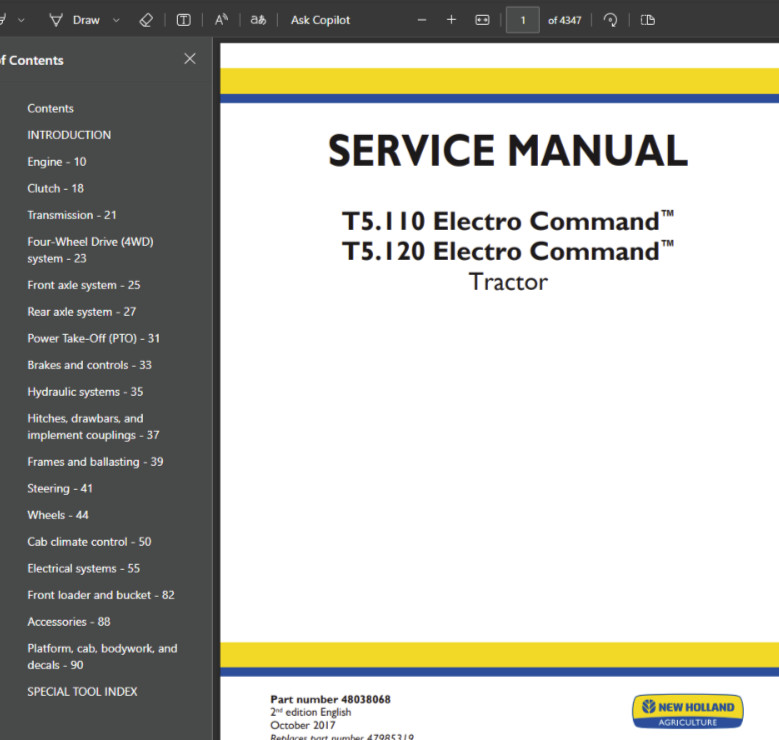Screen dimensions: 779x740
Task: Go to Frames and ballasting - 39
Action: click(x=95, y=462)
